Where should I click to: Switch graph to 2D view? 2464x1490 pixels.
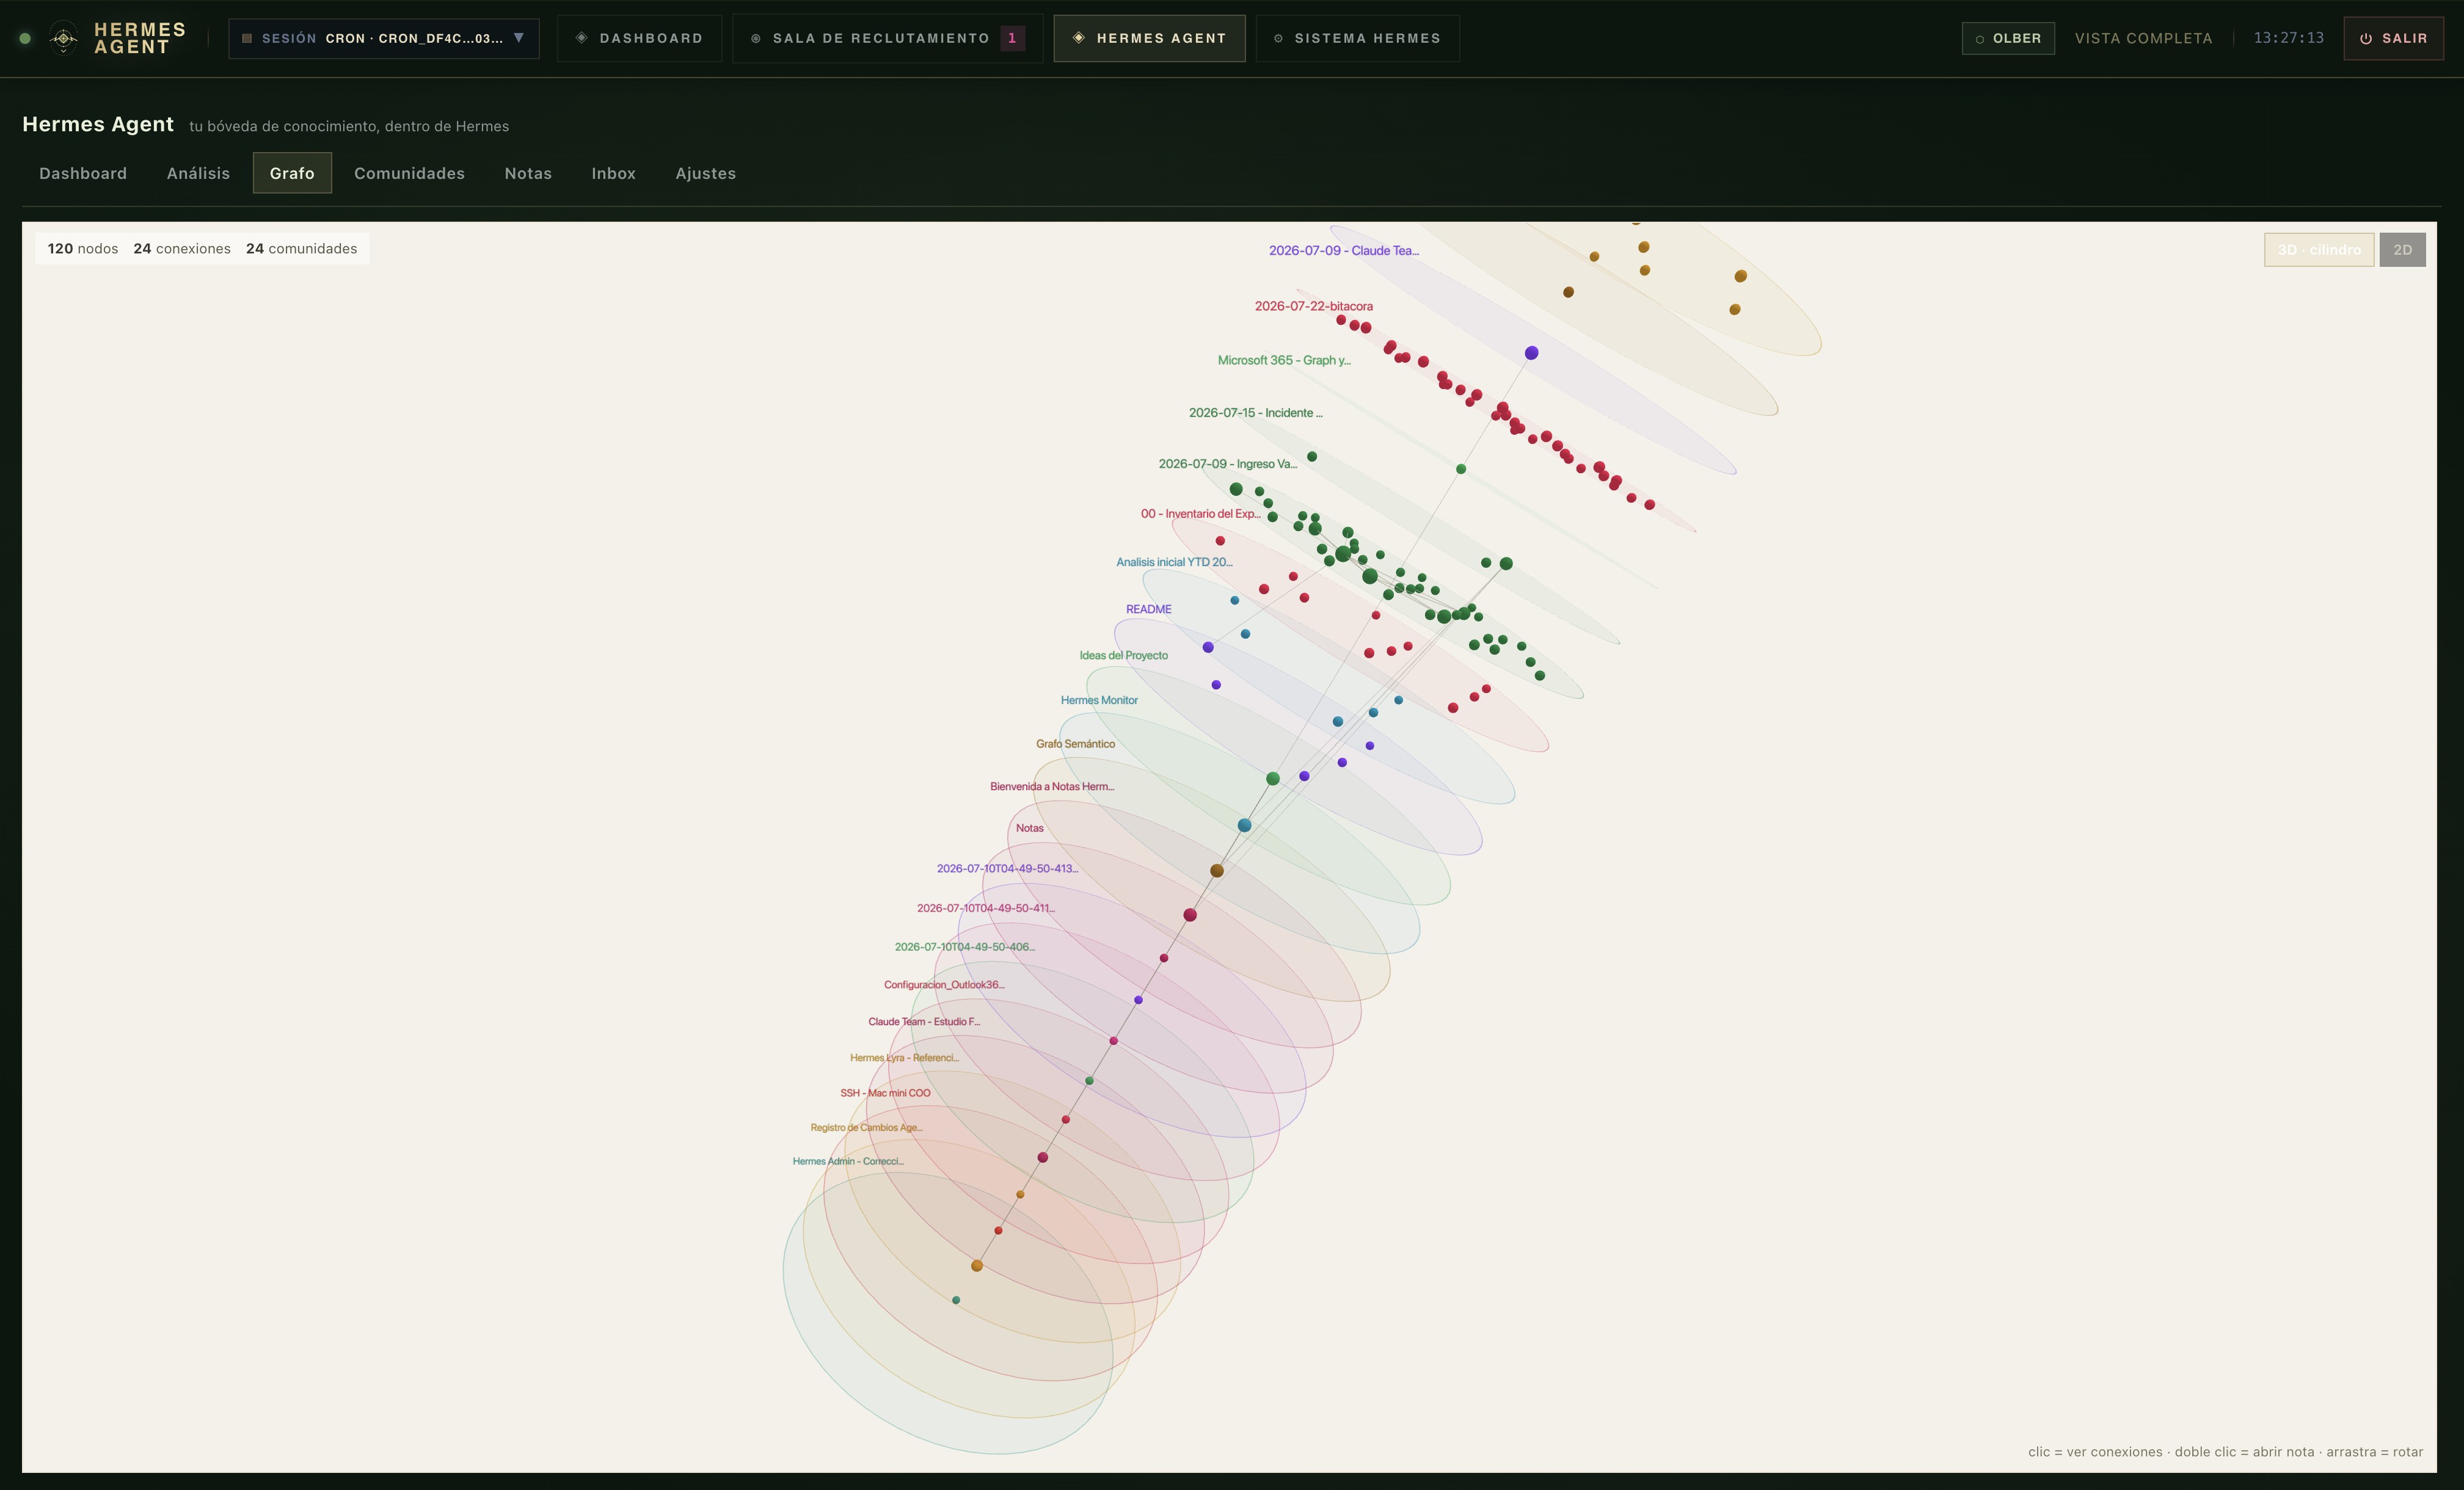click(2402, 250)
